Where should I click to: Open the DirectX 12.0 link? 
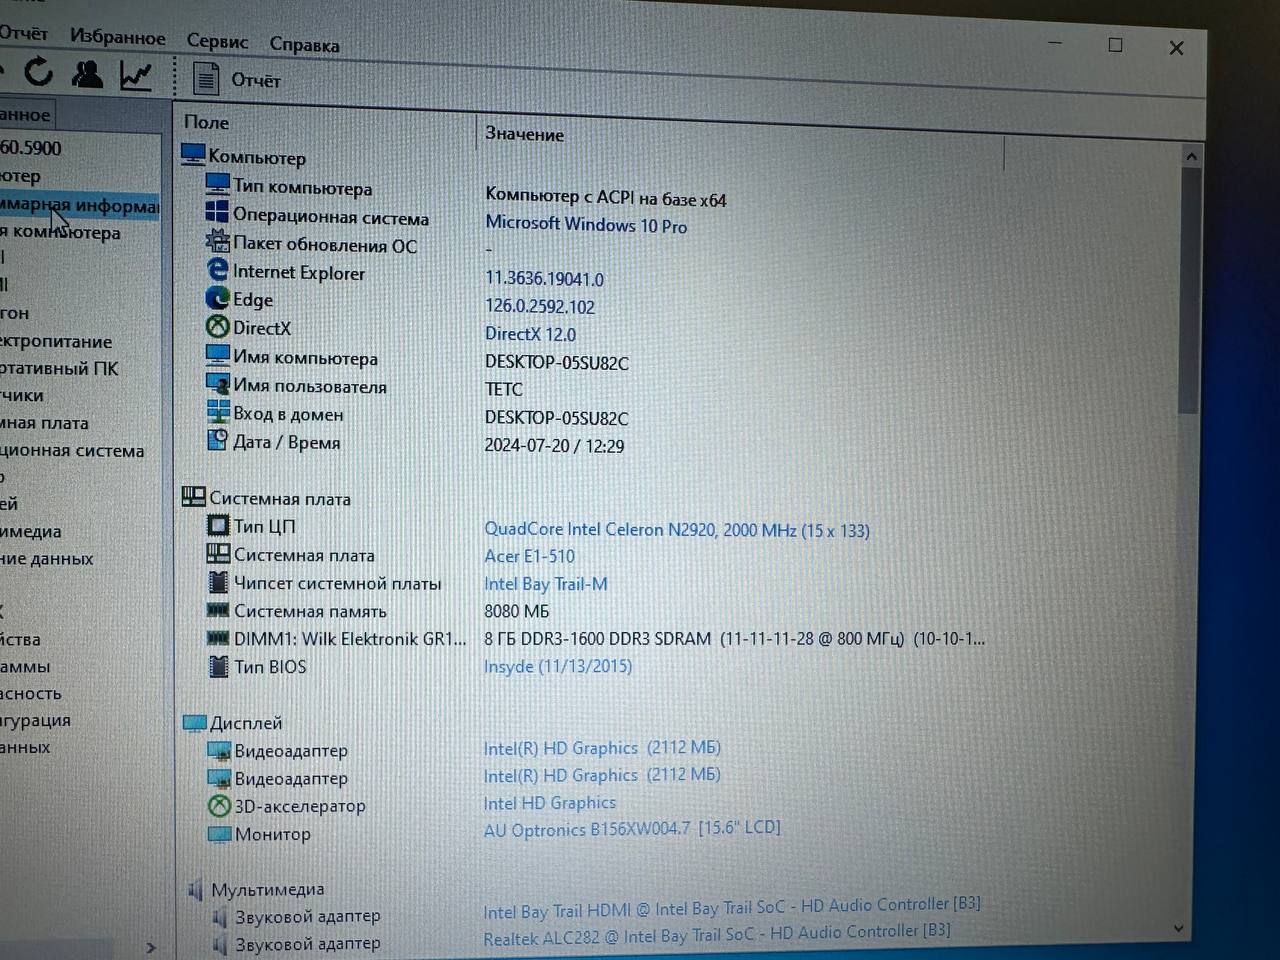pos(530,334)
